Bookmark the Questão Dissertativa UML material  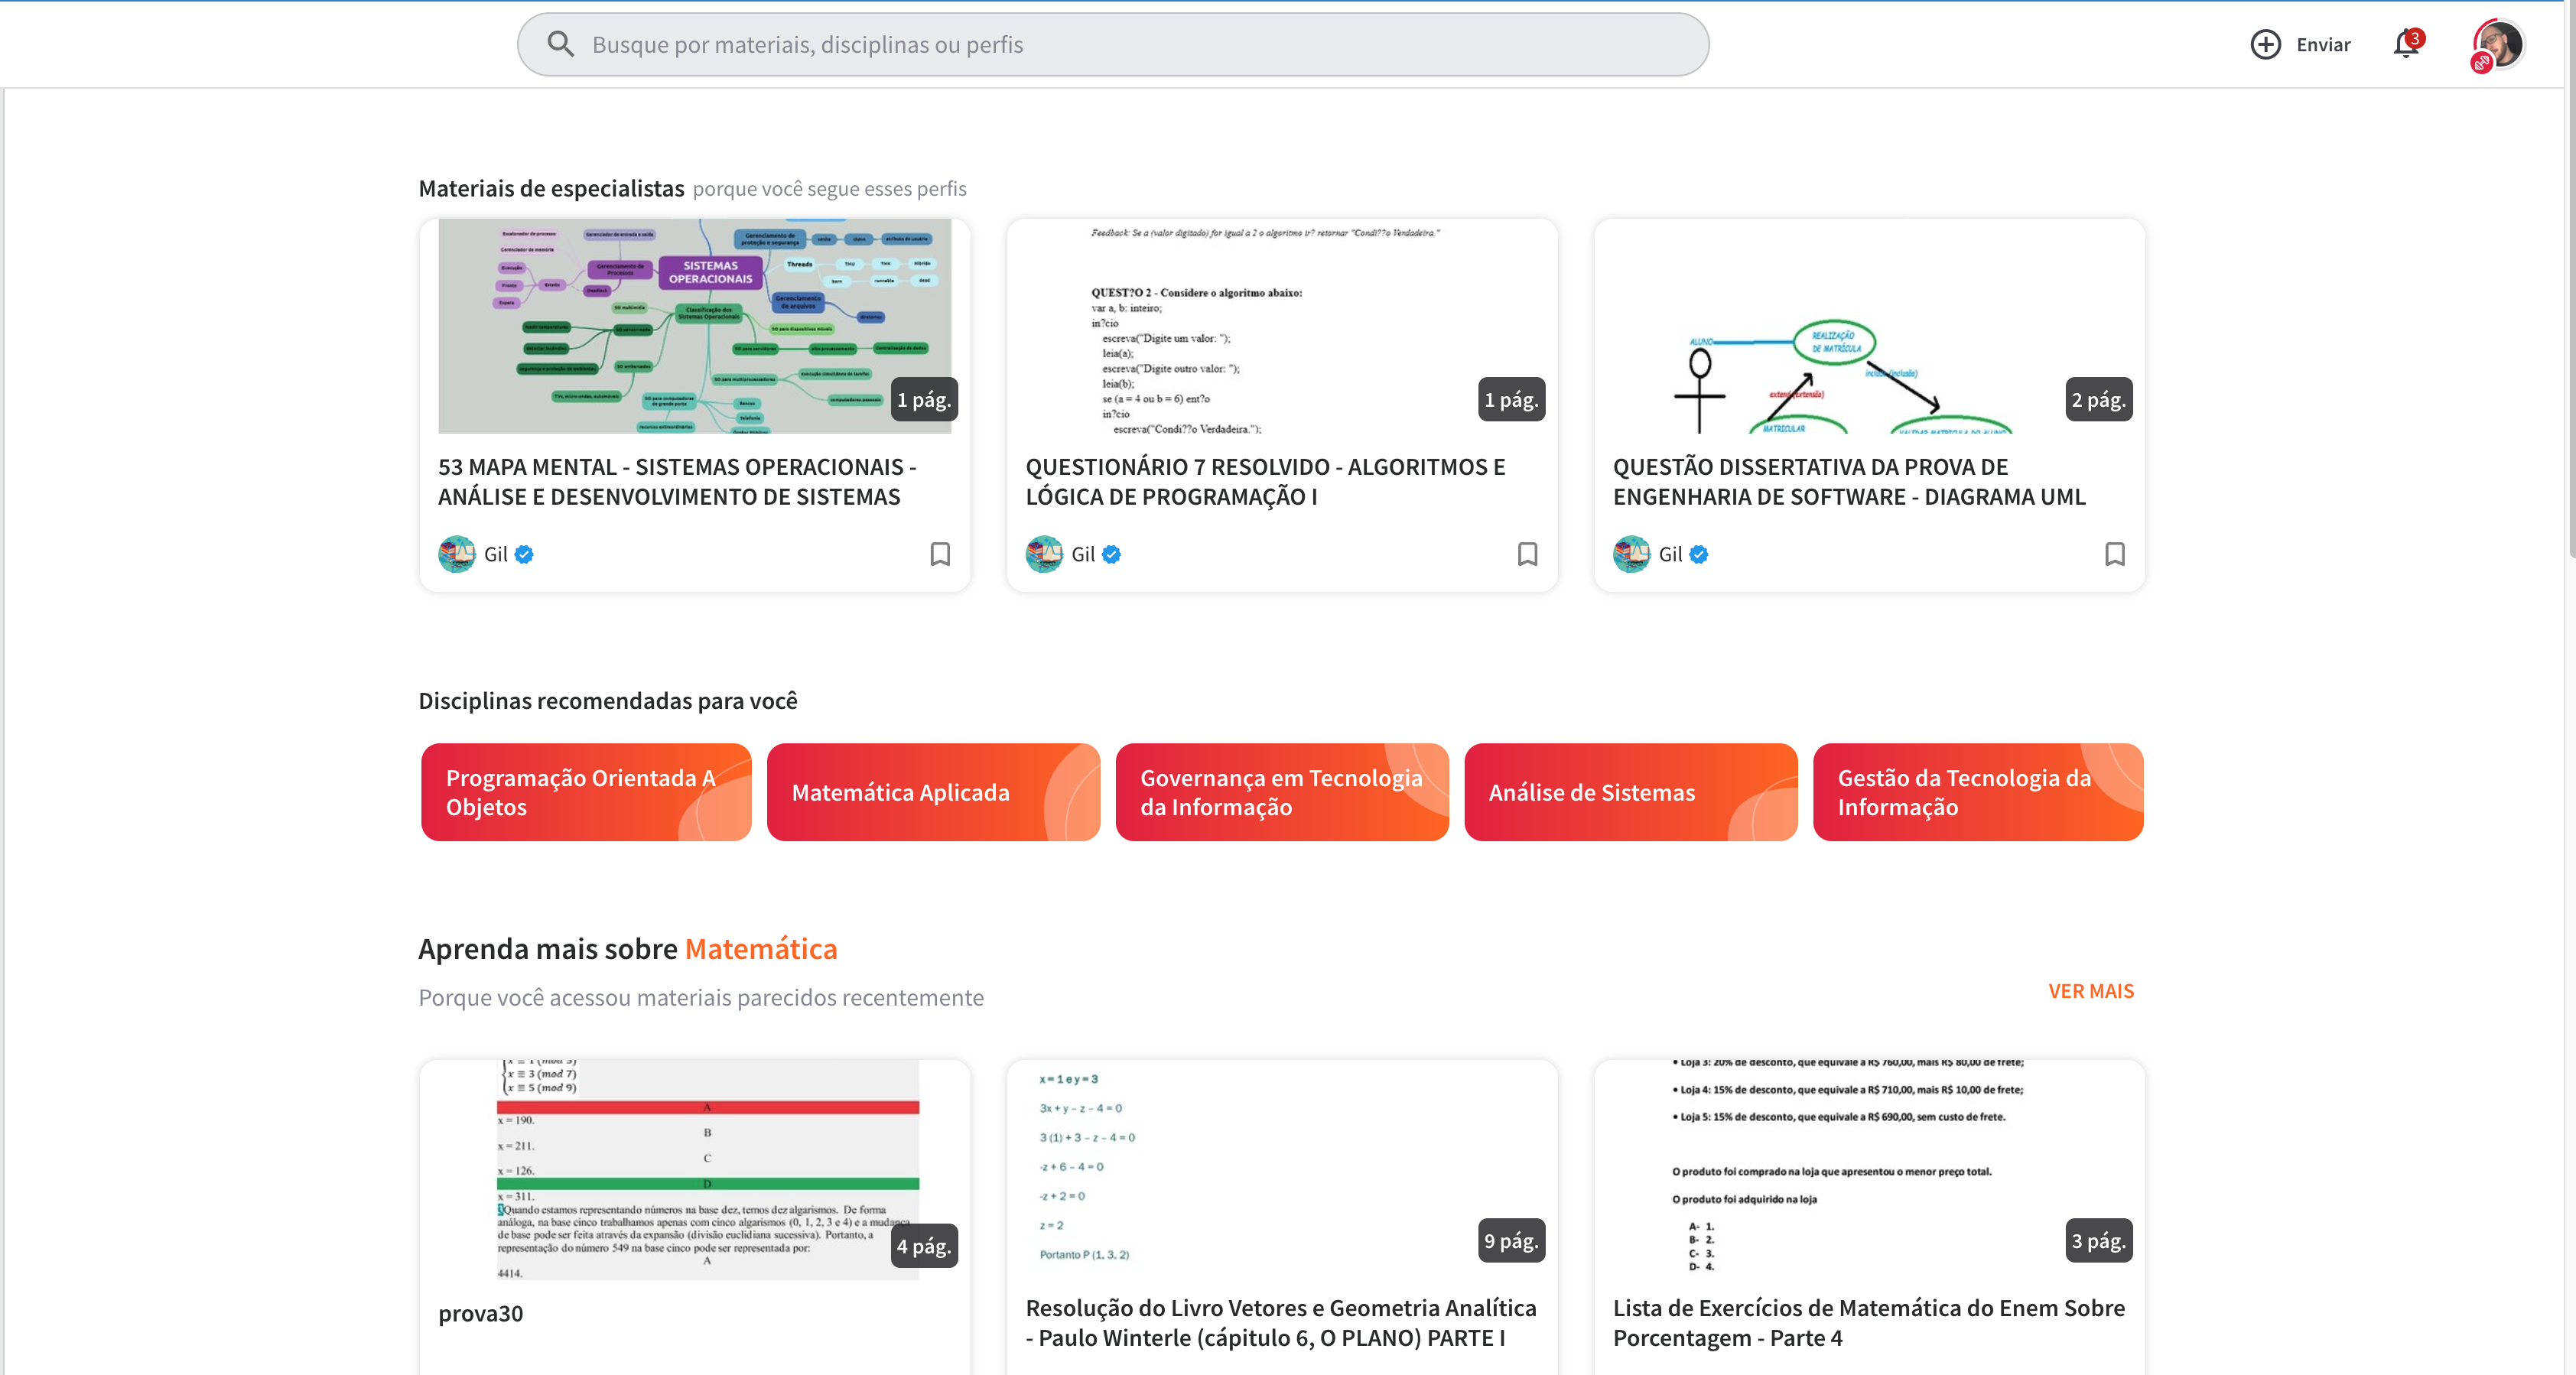click(2114, 554)
